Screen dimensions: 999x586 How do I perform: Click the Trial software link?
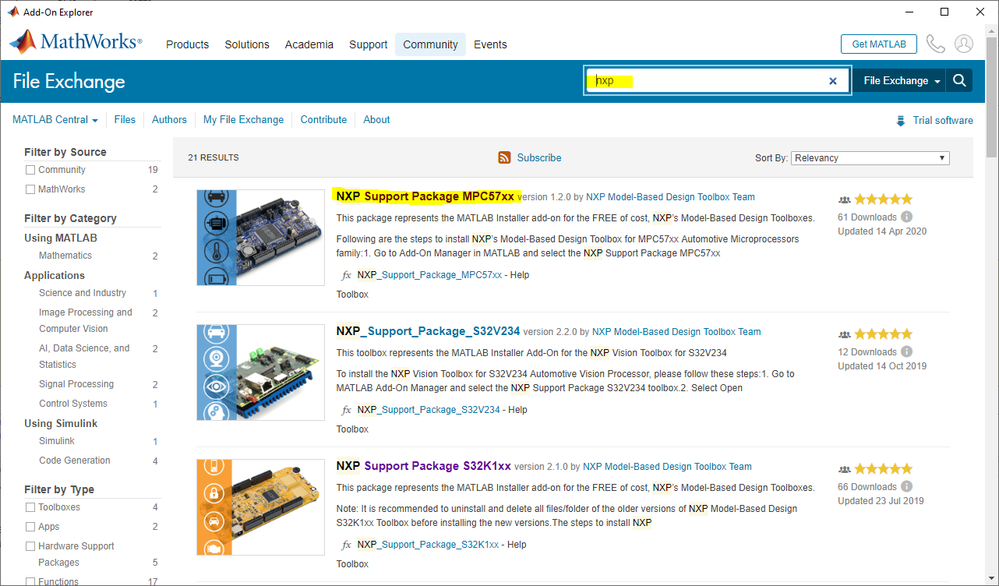(942, 120)
